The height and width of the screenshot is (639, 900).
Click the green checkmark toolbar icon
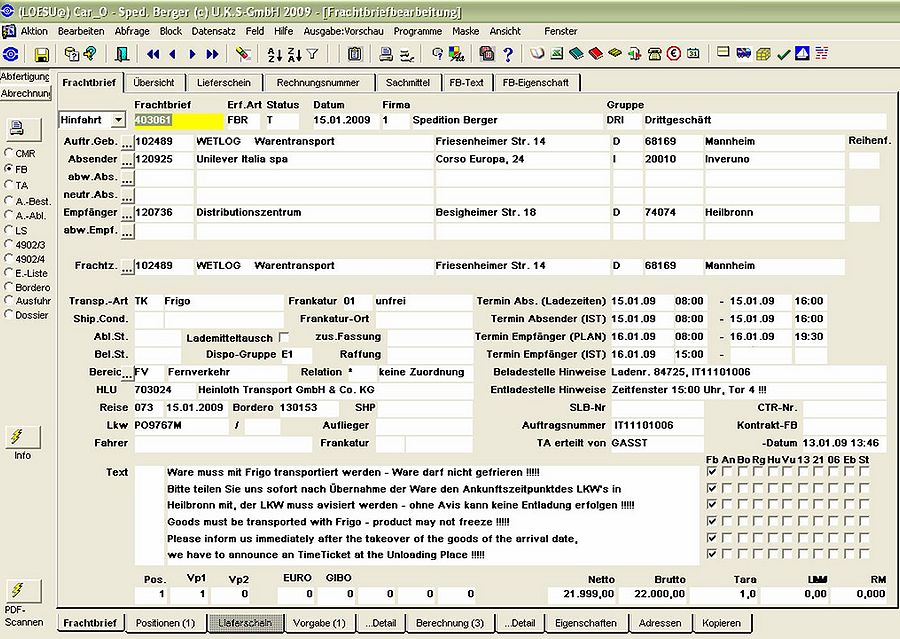(x=783, y=55)
